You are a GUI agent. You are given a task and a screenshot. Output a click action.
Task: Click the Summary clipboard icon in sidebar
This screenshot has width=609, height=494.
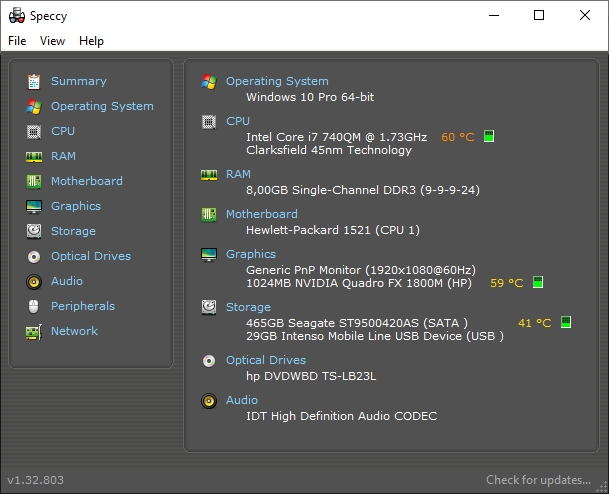click(x=34, y=82)
